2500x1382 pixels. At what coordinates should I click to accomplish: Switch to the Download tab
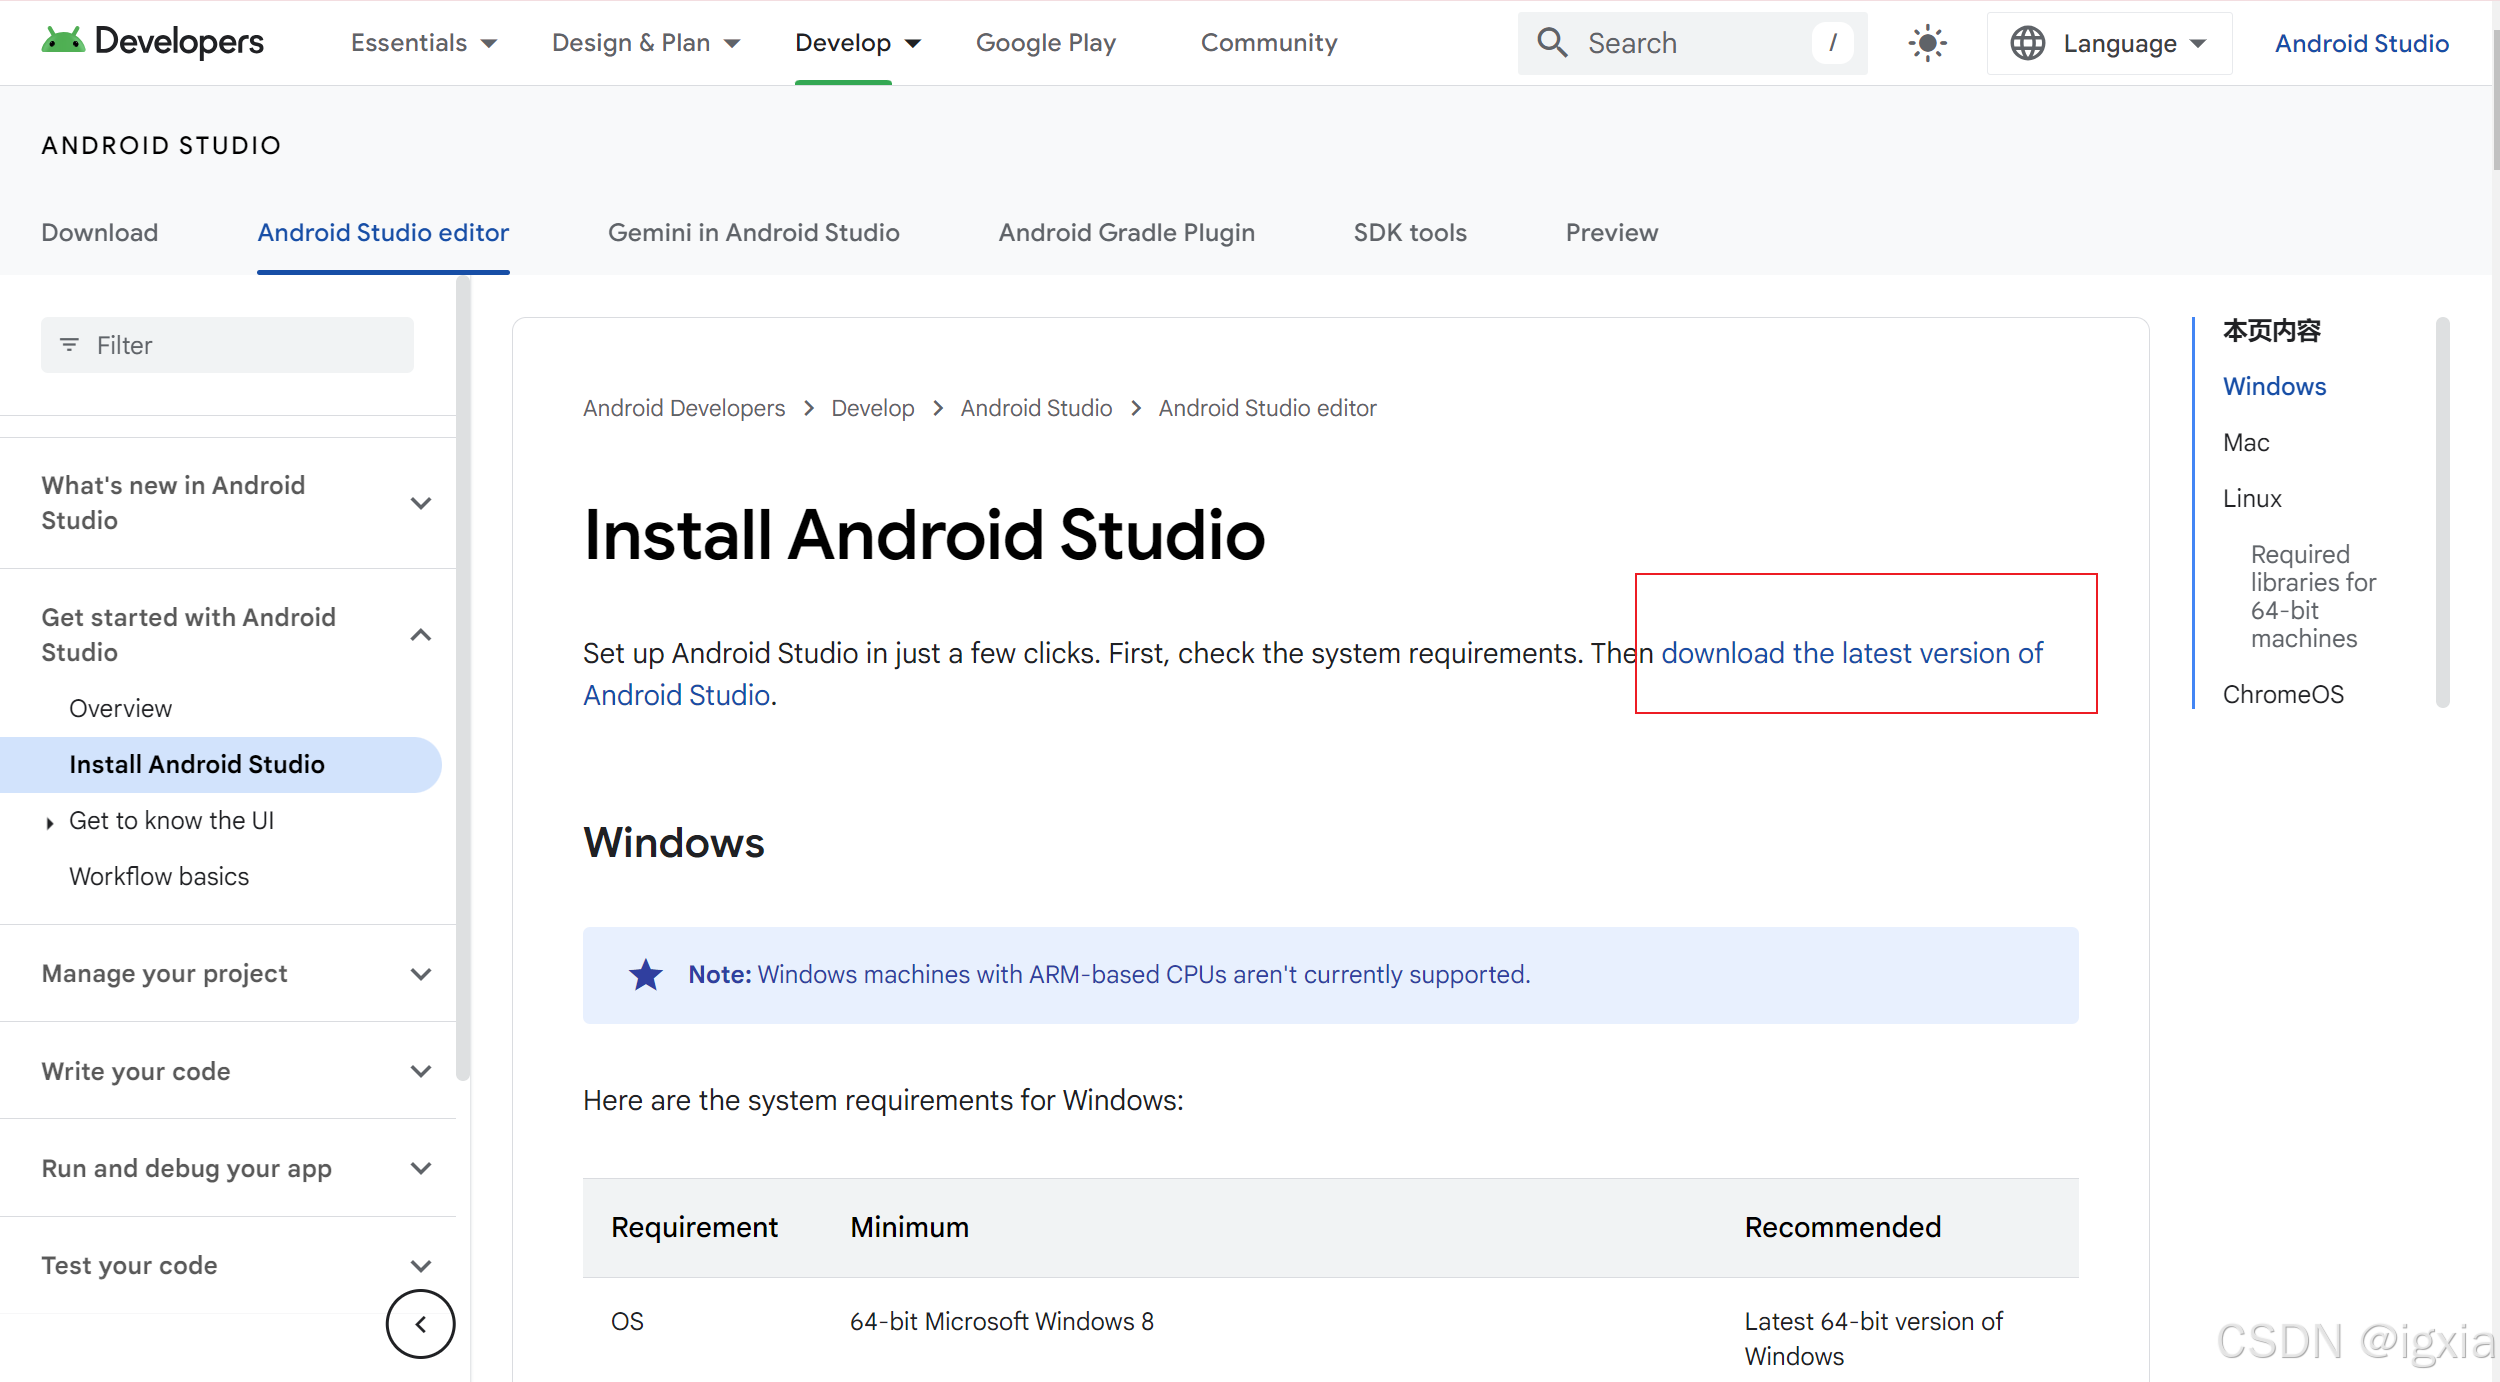click(100, 232)
